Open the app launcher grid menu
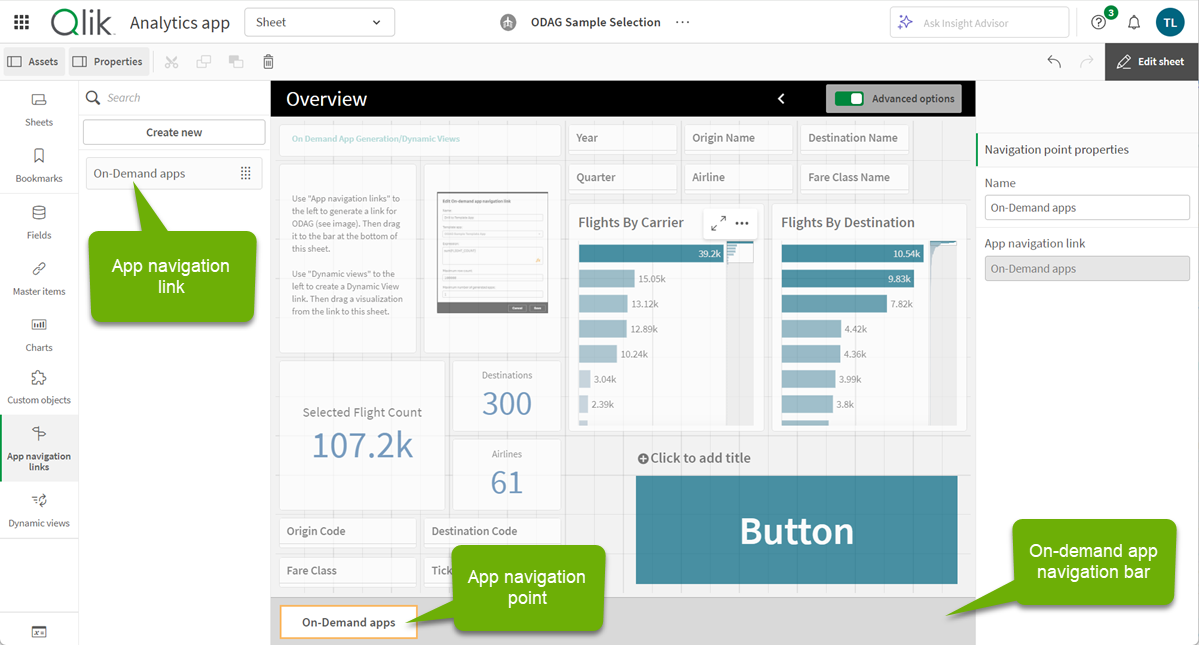The image size is (1199, 645). [x=21, y=22]
